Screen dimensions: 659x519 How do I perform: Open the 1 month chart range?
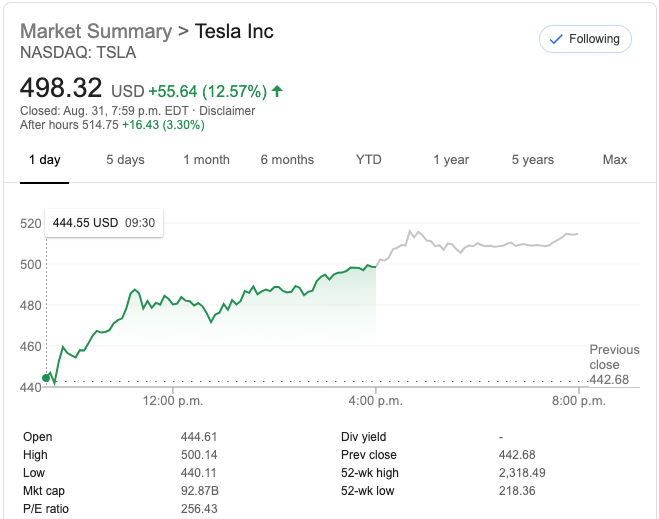(x=206, y=160)
